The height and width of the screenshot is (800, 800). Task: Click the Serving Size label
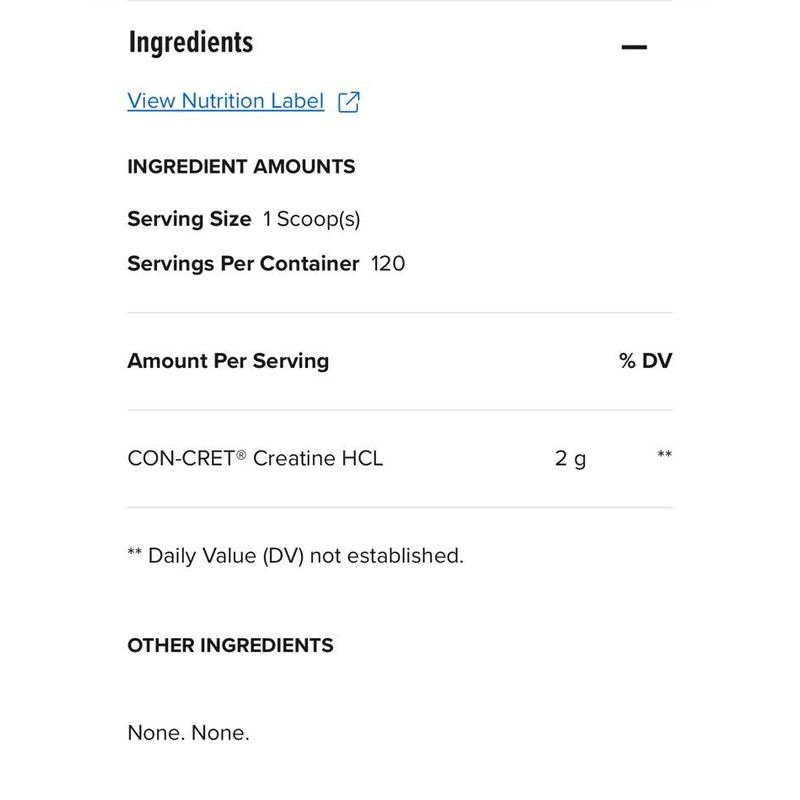tap(189, 219)
